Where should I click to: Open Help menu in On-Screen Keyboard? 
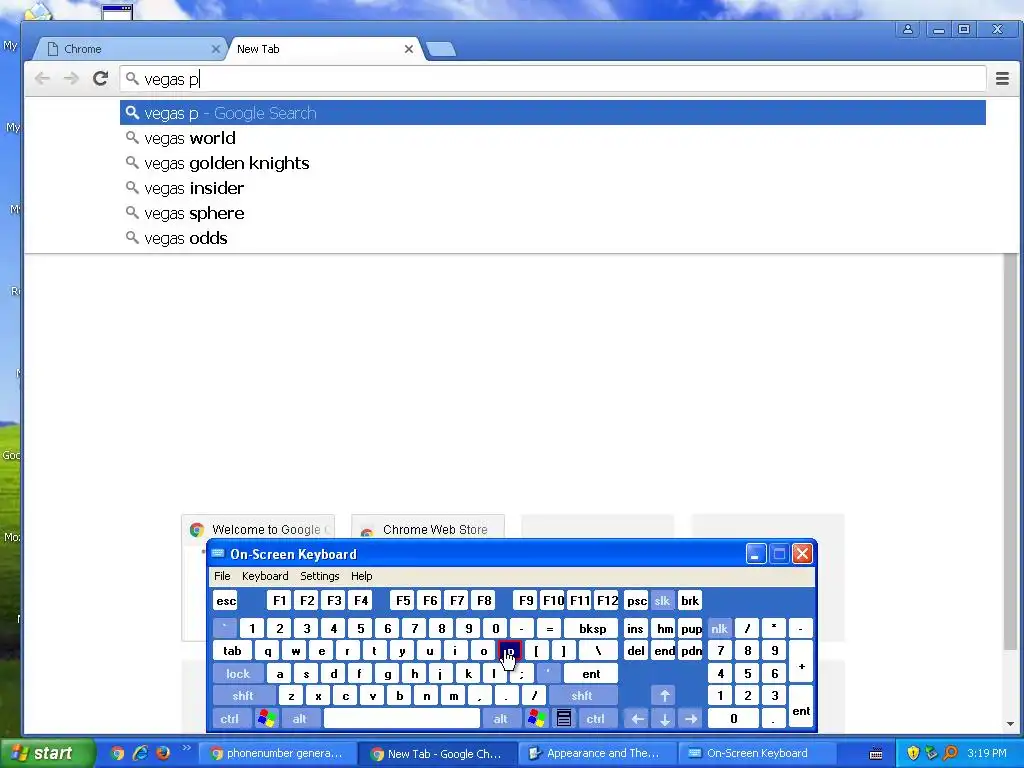361,576
